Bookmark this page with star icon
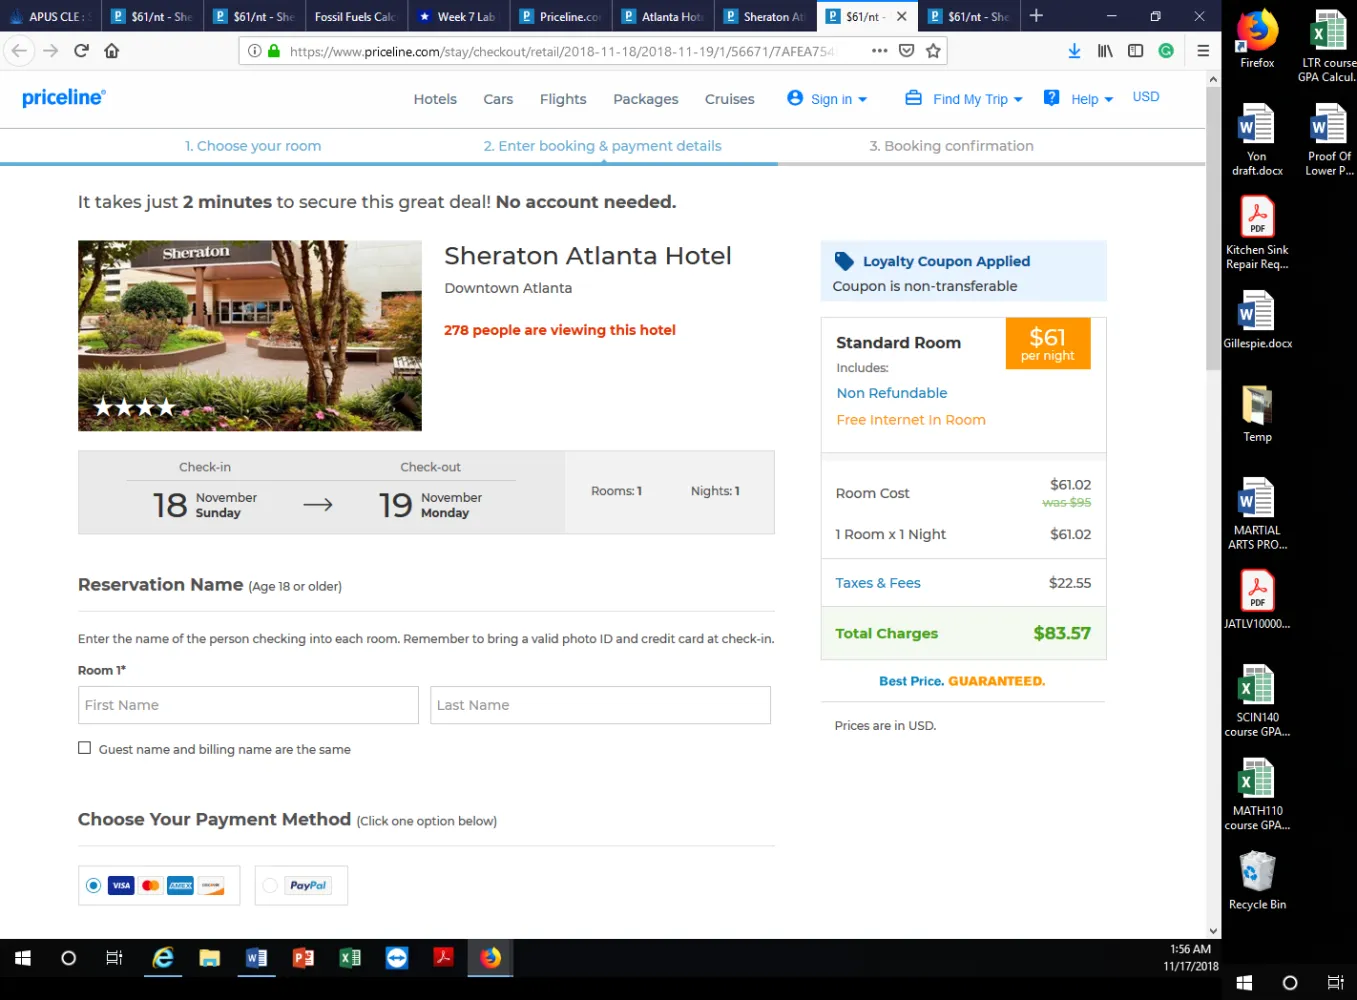This screenshot has width=1357, height=1000. (933, 51)
